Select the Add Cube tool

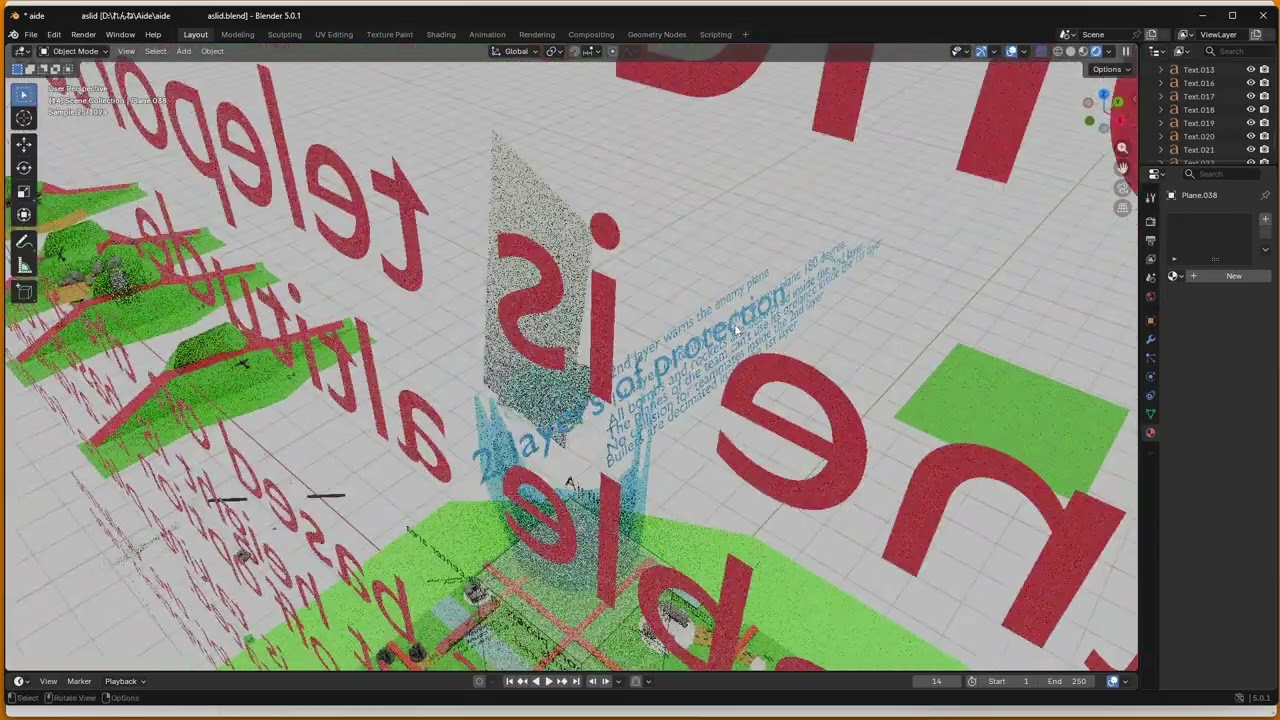pyautogui.click(x=24, y=292)
